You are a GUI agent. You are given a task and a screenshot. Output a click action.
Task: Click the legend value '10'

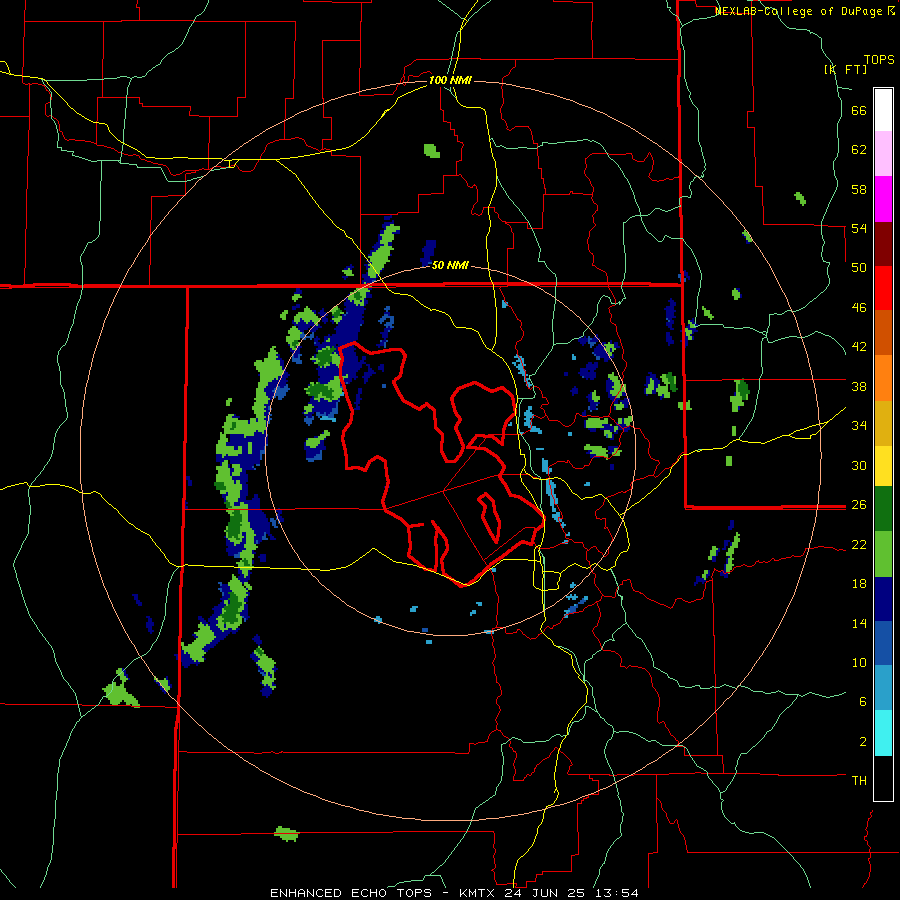click(859, 662)
